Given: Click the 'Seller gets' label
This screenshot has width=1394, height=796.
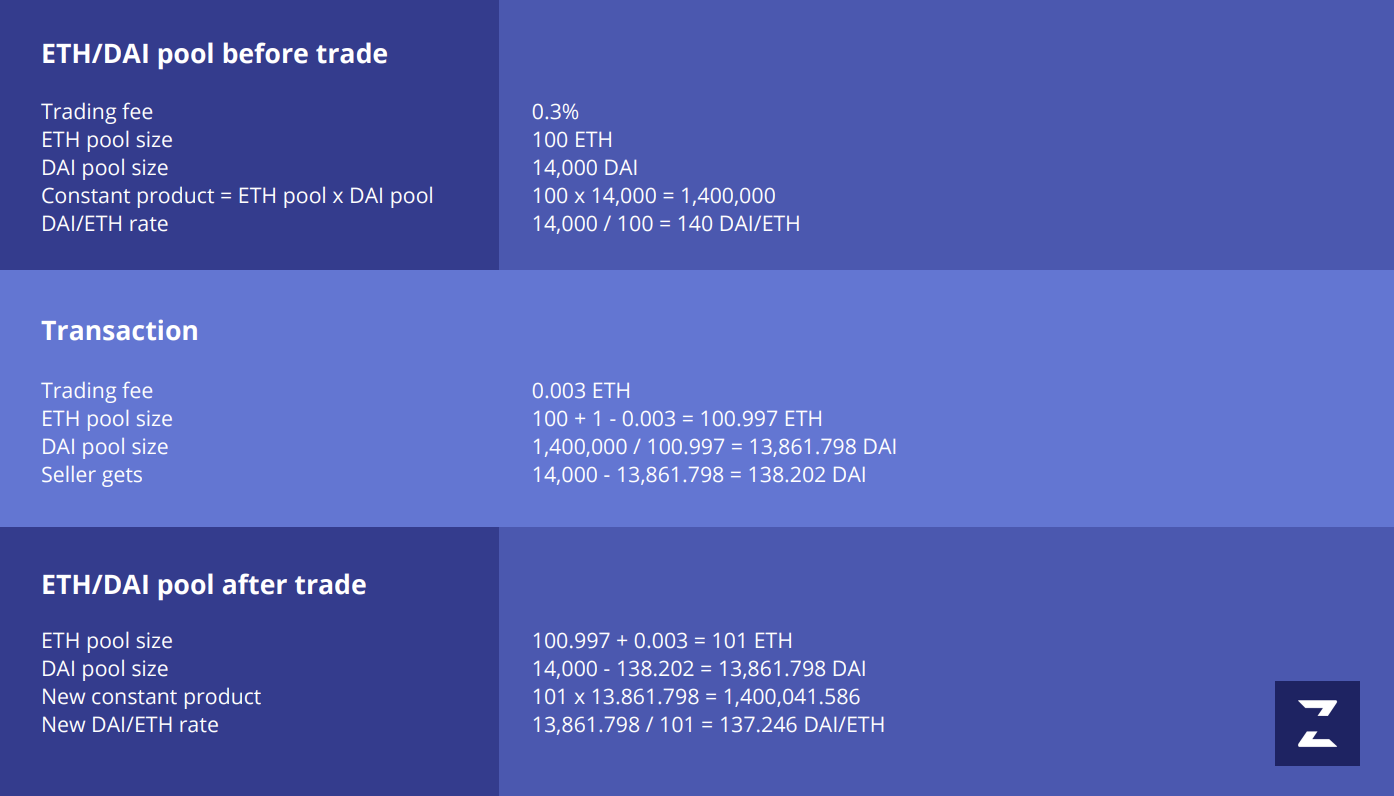Looking at the screenshot, I should coord(92,475).
